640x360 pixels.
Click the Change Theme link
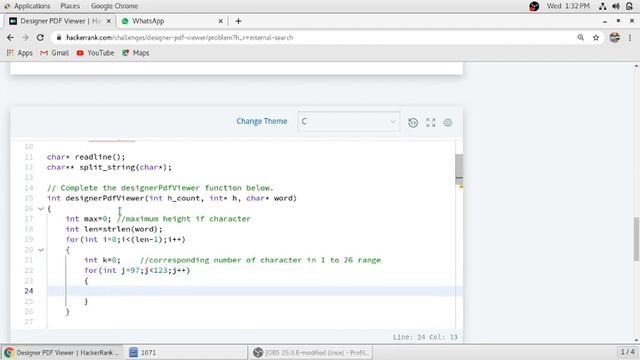click(262, 121)
